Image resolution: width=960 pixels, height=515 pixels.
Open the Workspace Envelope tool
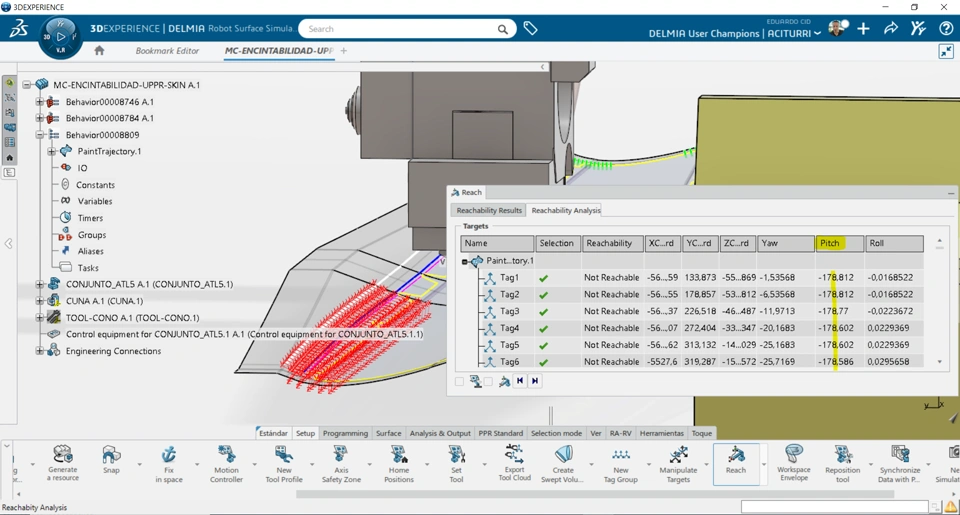[x=793, y=463]
